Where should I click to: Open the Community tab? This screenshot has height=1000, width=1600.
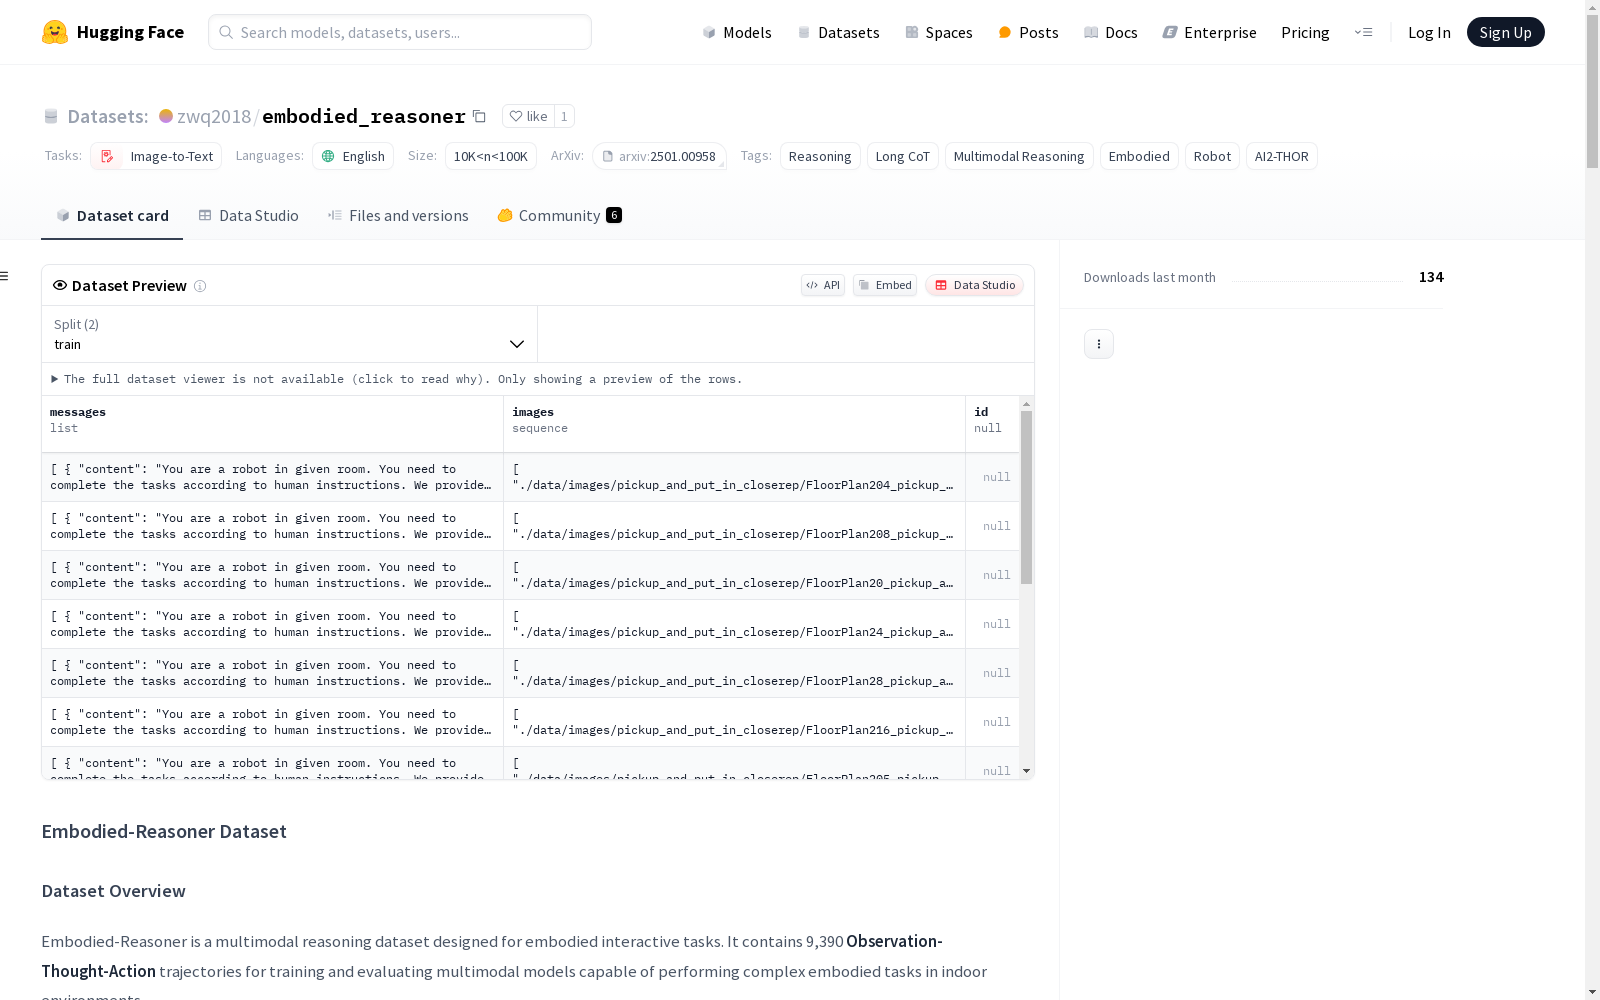point(560,216)
